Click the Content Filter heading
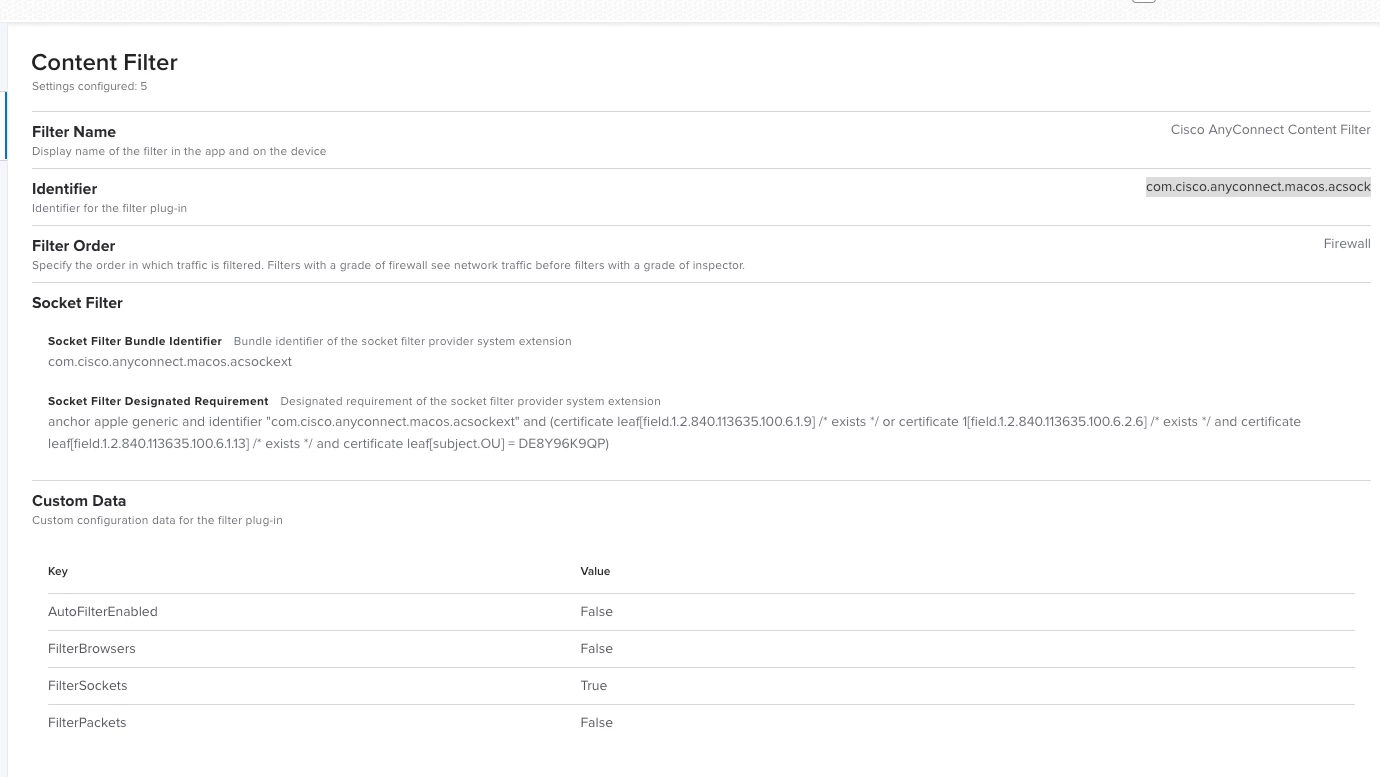1380x777 pixels. 104,62
